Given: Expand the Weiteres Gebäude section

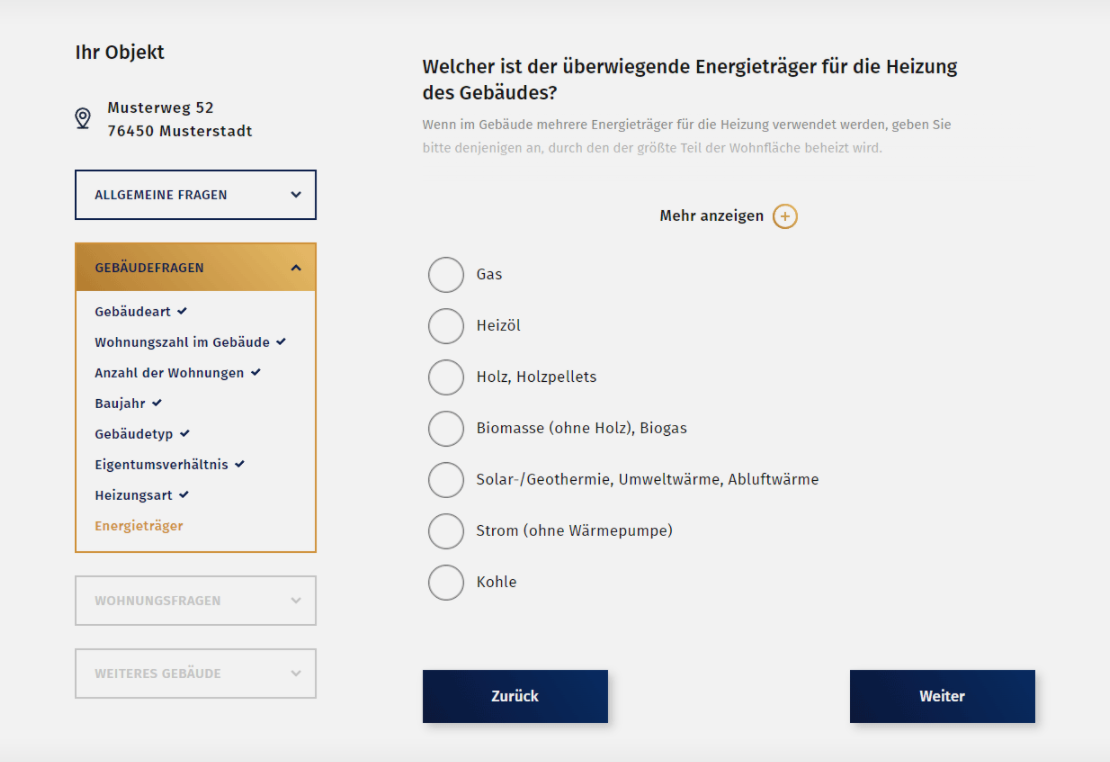Looking at the screenshot, I should [x=196, y=674].
